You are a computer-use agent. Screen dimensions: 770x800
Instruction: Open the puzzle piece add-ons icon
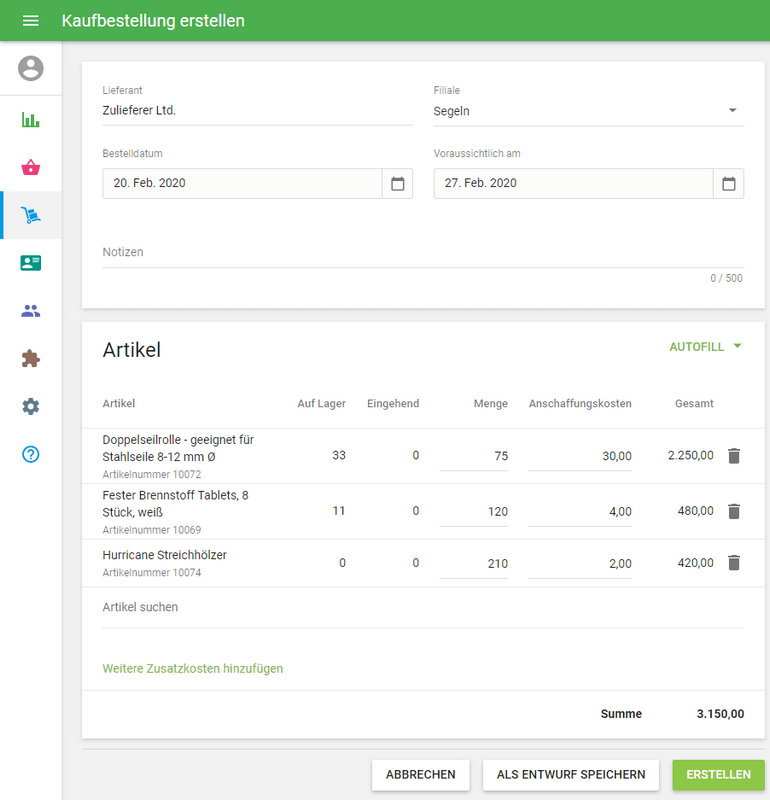pyautogui.click(x=31, y=358)
